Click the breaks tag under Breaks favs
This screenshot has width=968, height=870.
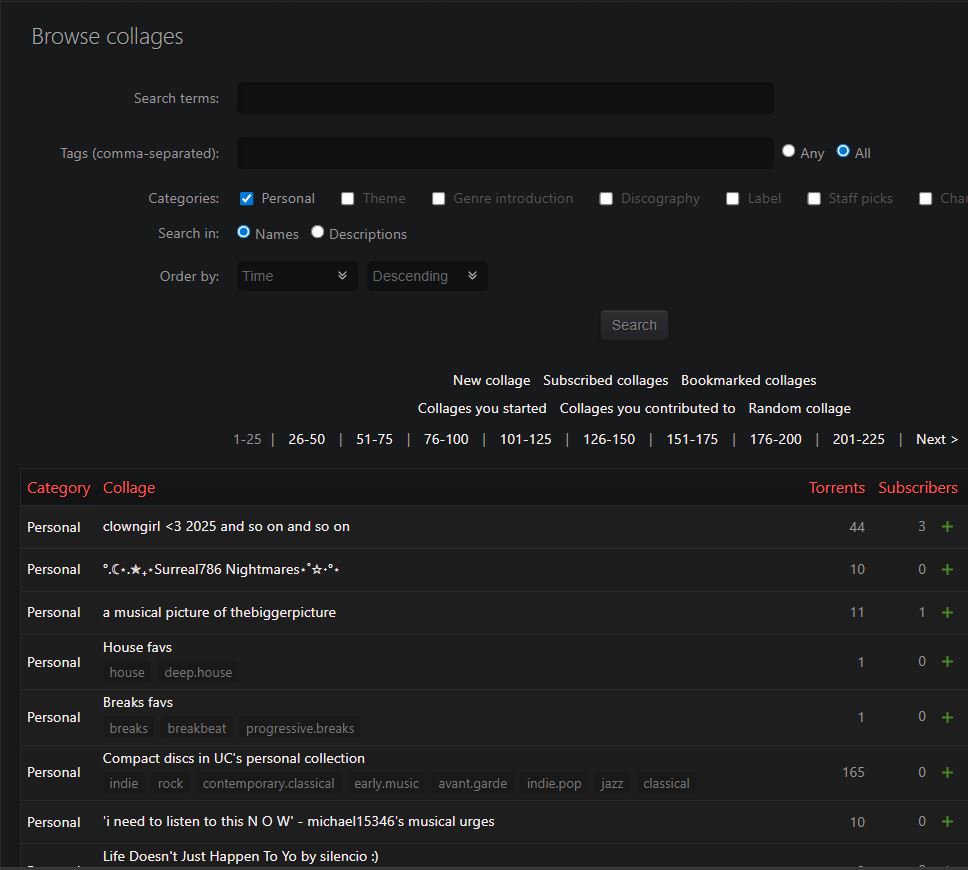[128, 729]
